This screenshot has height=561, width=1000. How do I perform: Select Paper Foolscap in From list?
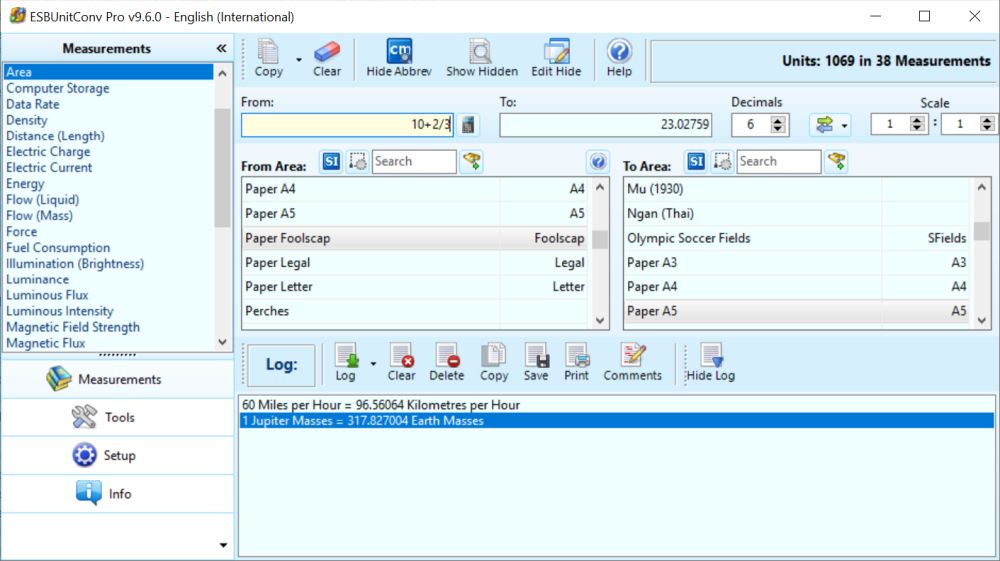[415, 238]
